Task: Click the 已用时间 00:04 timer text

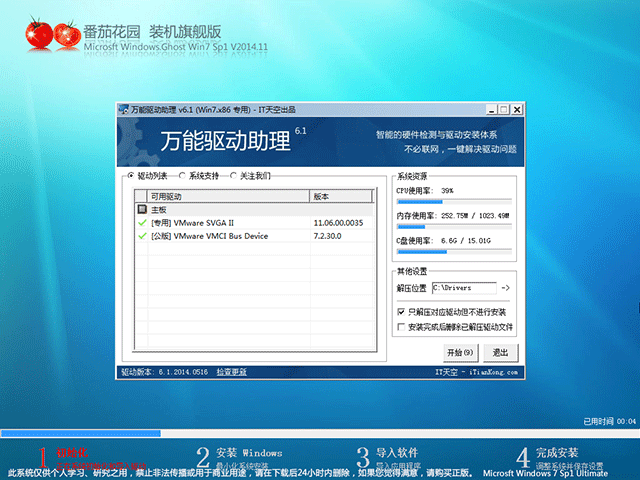Action: click(x=609, y=421)
